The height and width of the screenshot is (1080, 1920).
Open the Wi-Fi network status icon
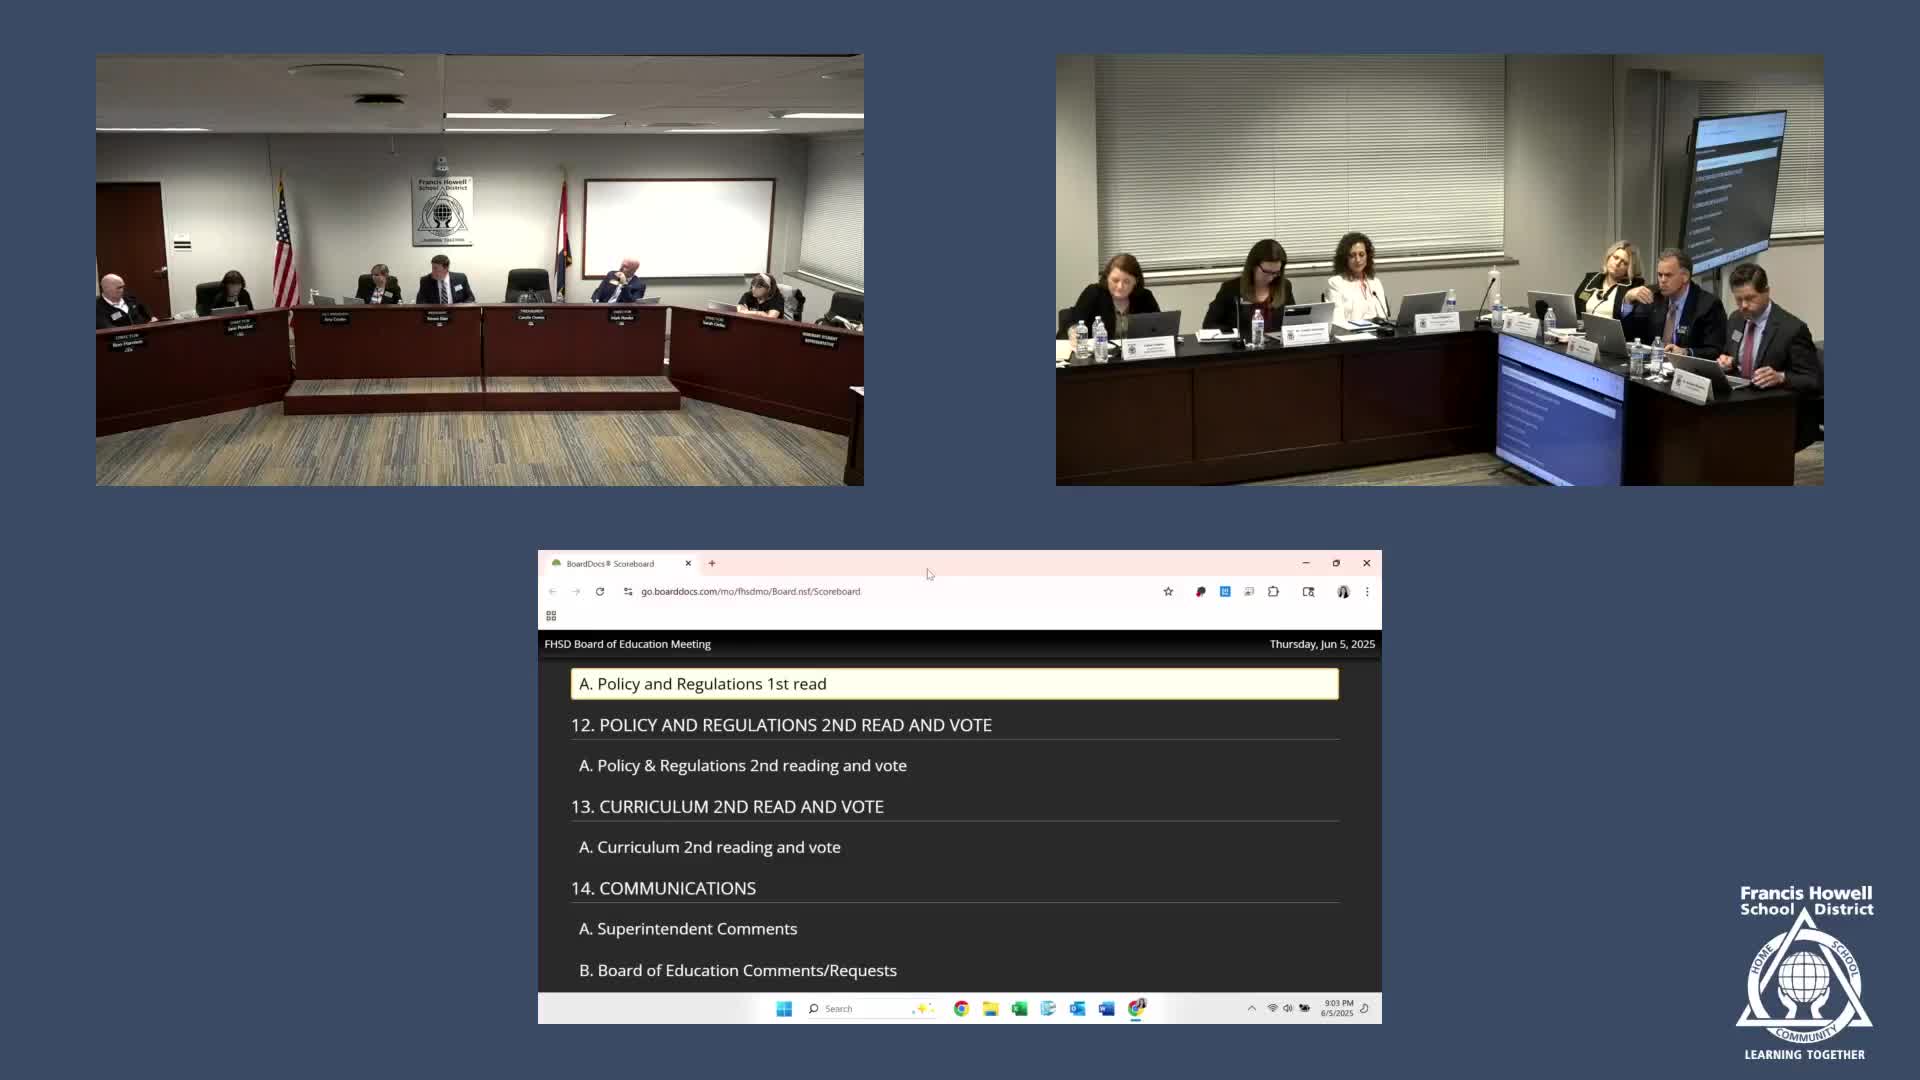pyautogui.click(x=1272, y=1008)
